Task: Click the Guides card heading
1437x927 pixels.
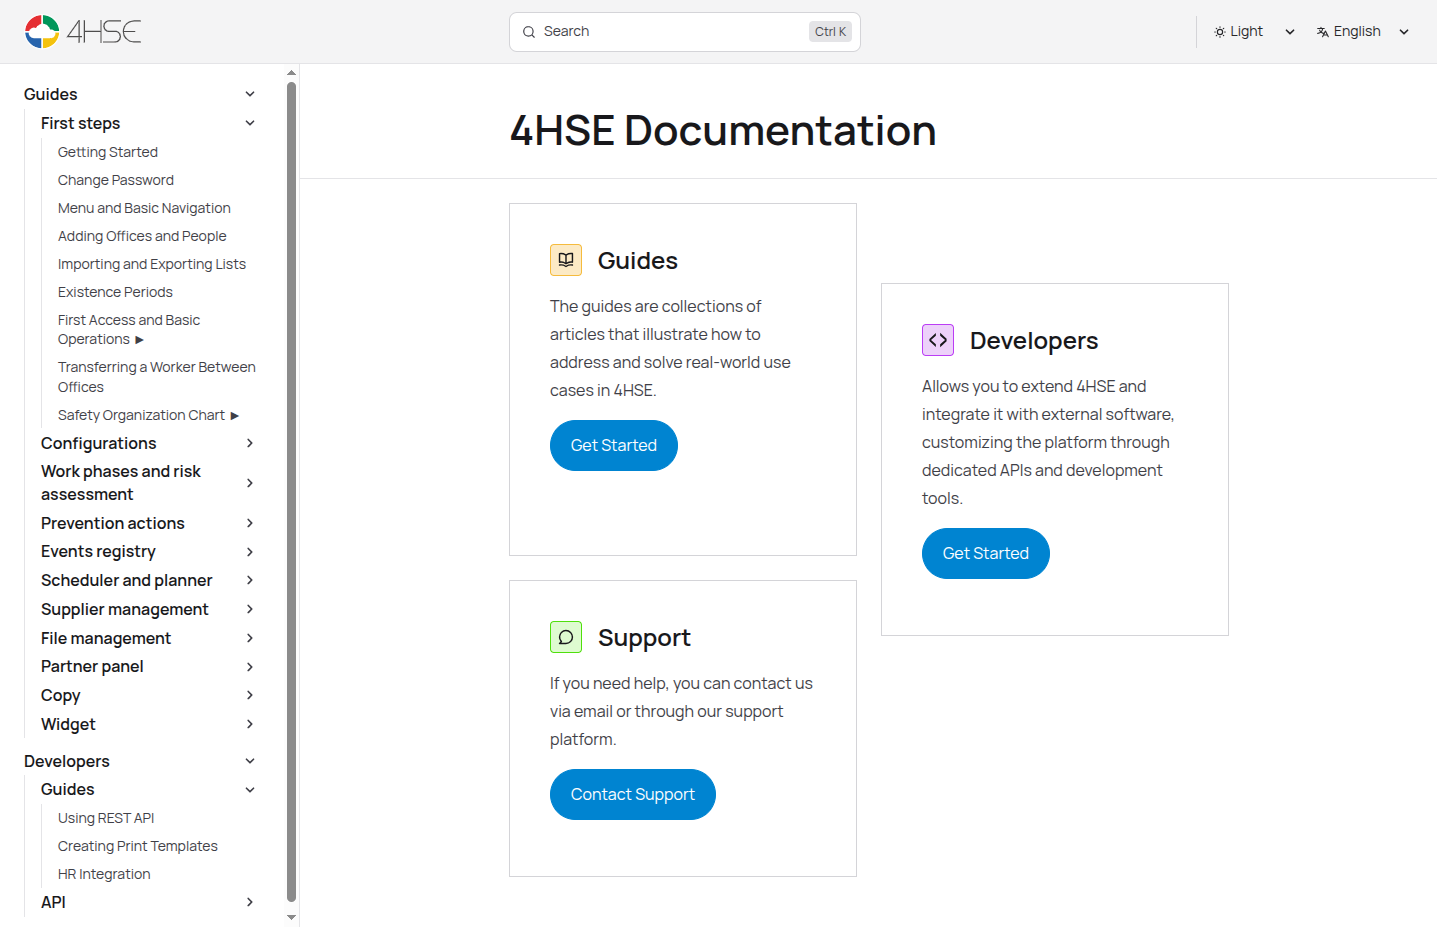Action: 638,260
